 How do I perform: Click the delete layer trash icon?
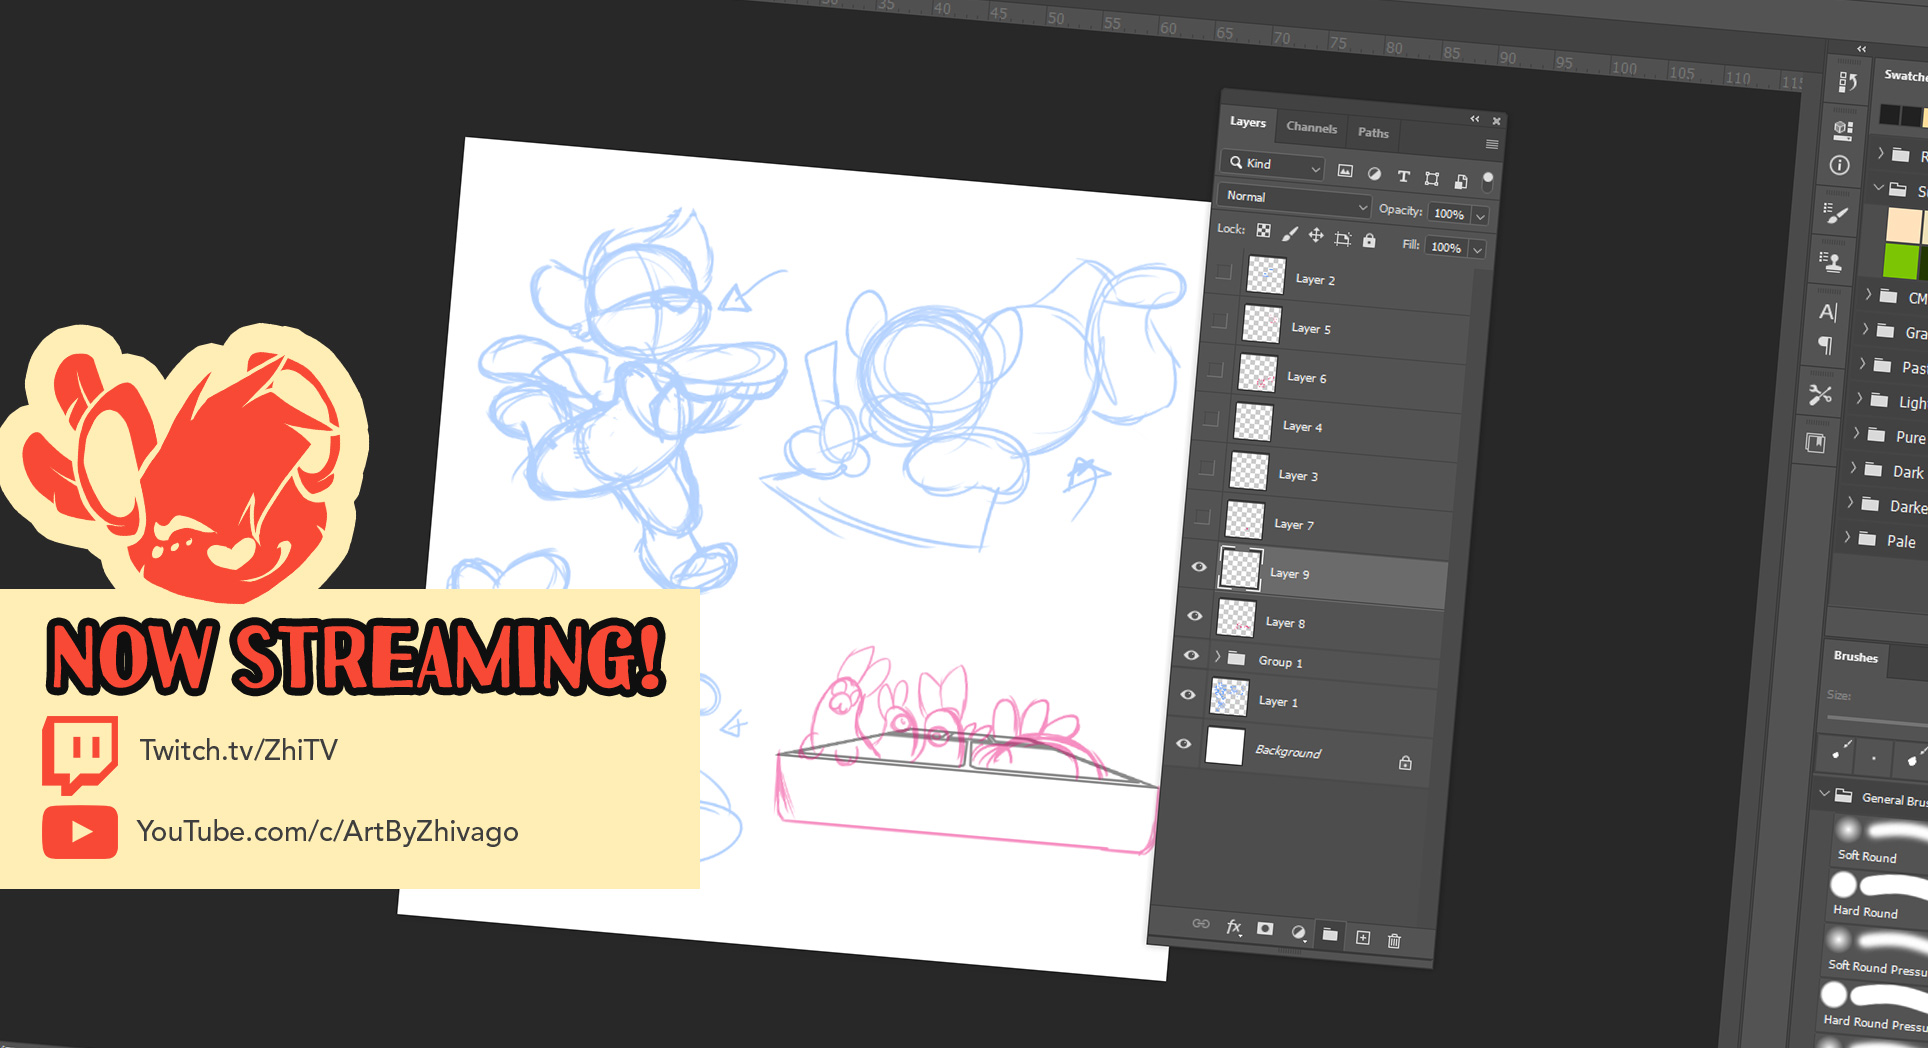tap(1394, 940)
